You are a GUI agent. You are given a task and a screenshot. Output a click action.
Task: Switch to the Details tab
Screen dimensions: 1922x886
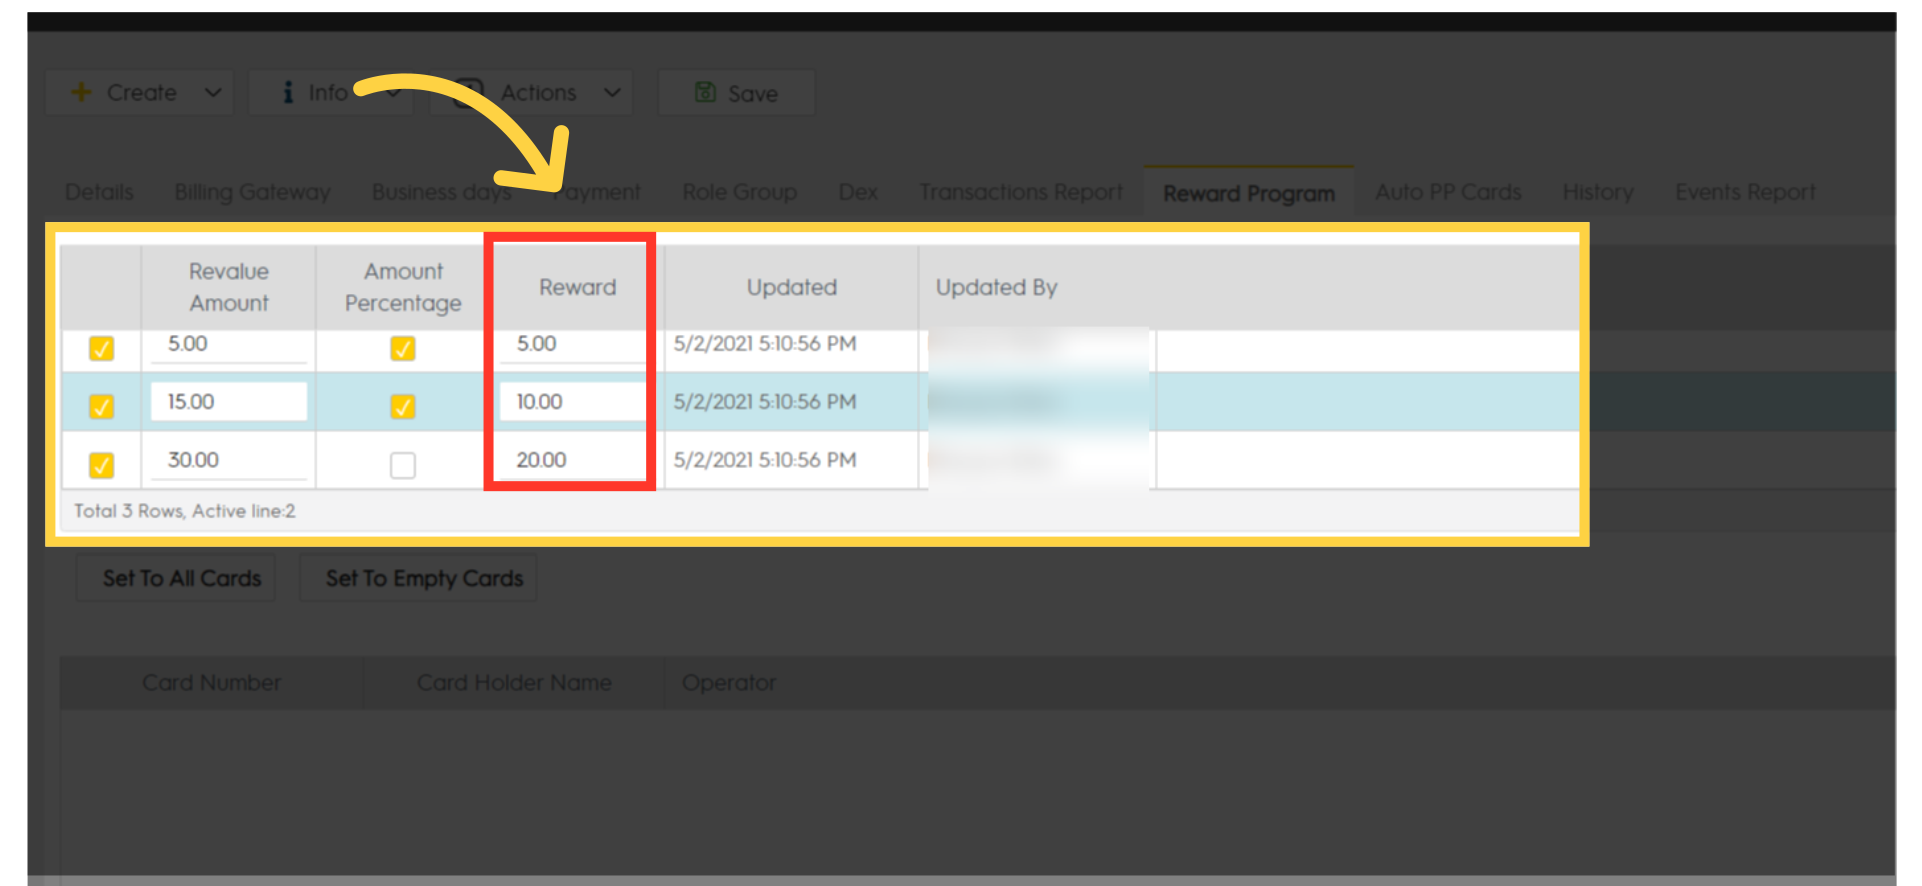tap(99, 192)
